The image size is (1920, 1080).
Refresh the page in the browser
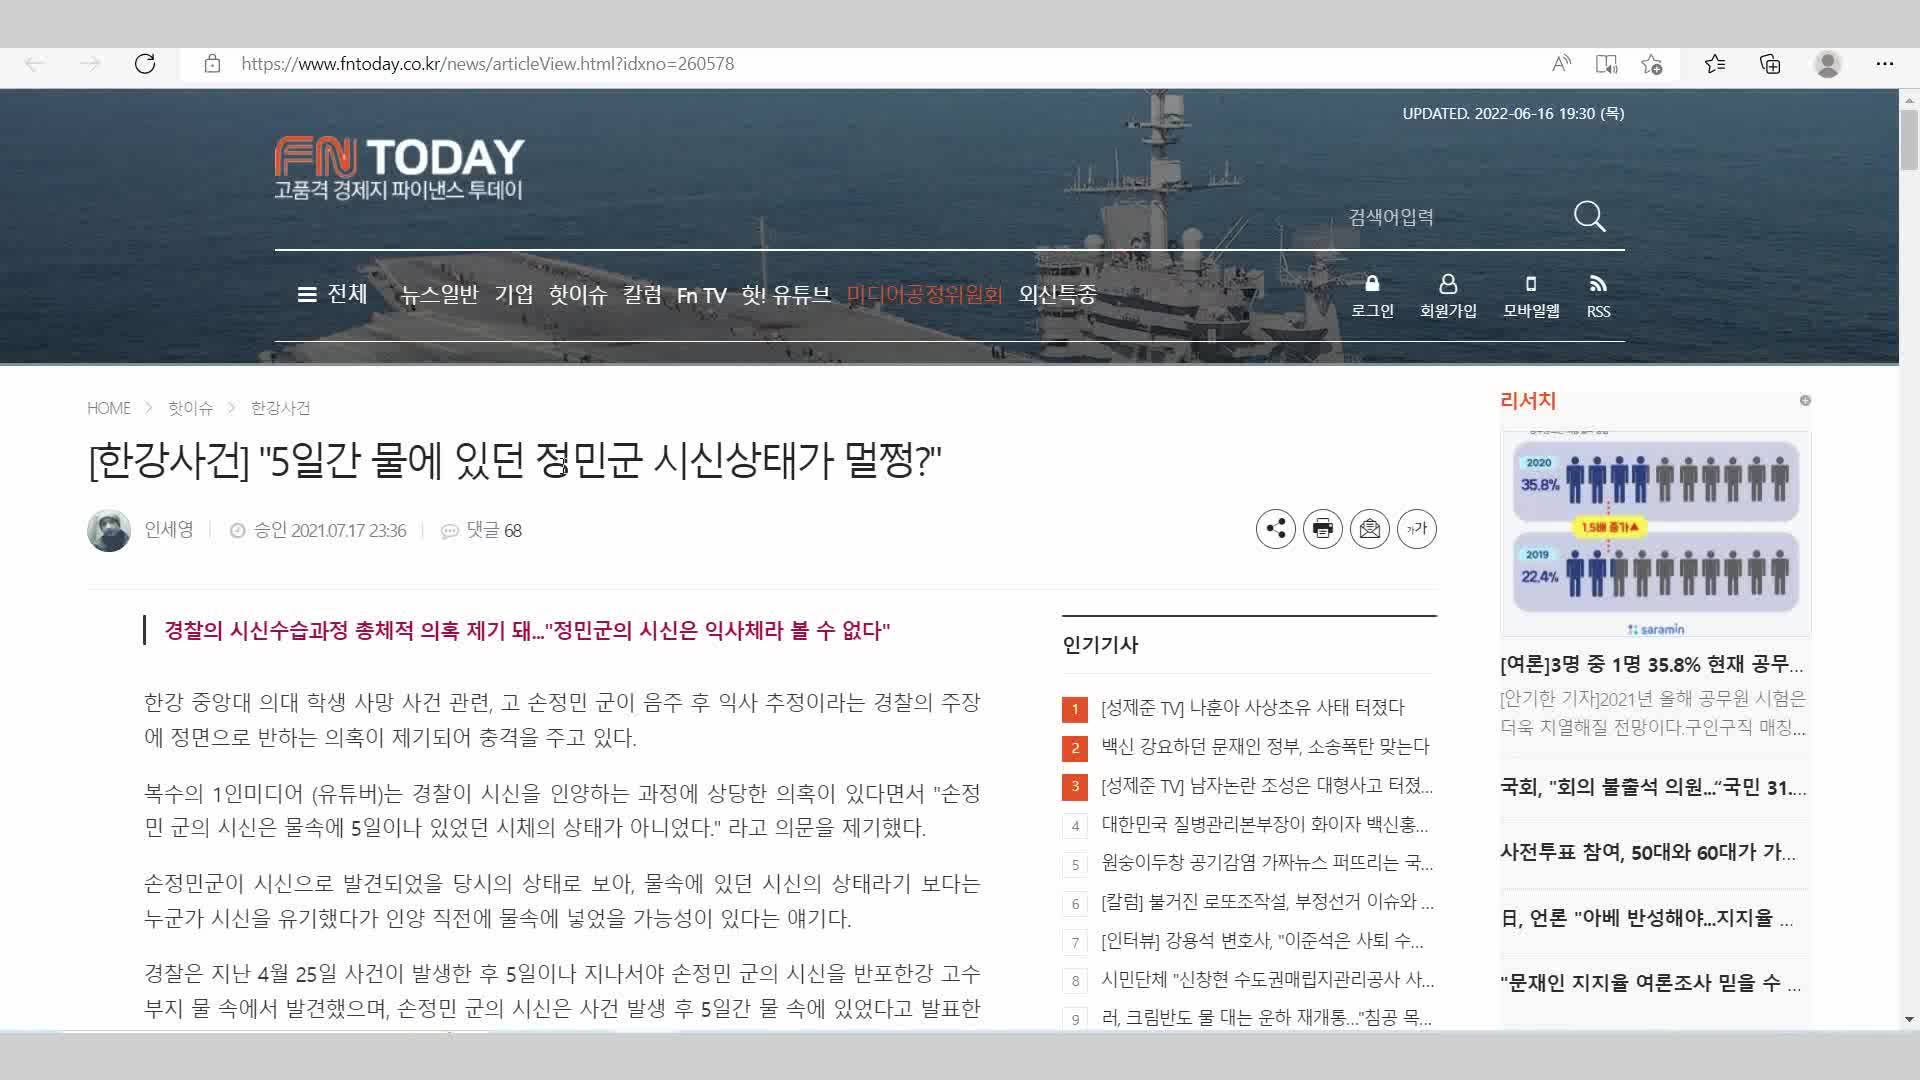click(145, 63)
